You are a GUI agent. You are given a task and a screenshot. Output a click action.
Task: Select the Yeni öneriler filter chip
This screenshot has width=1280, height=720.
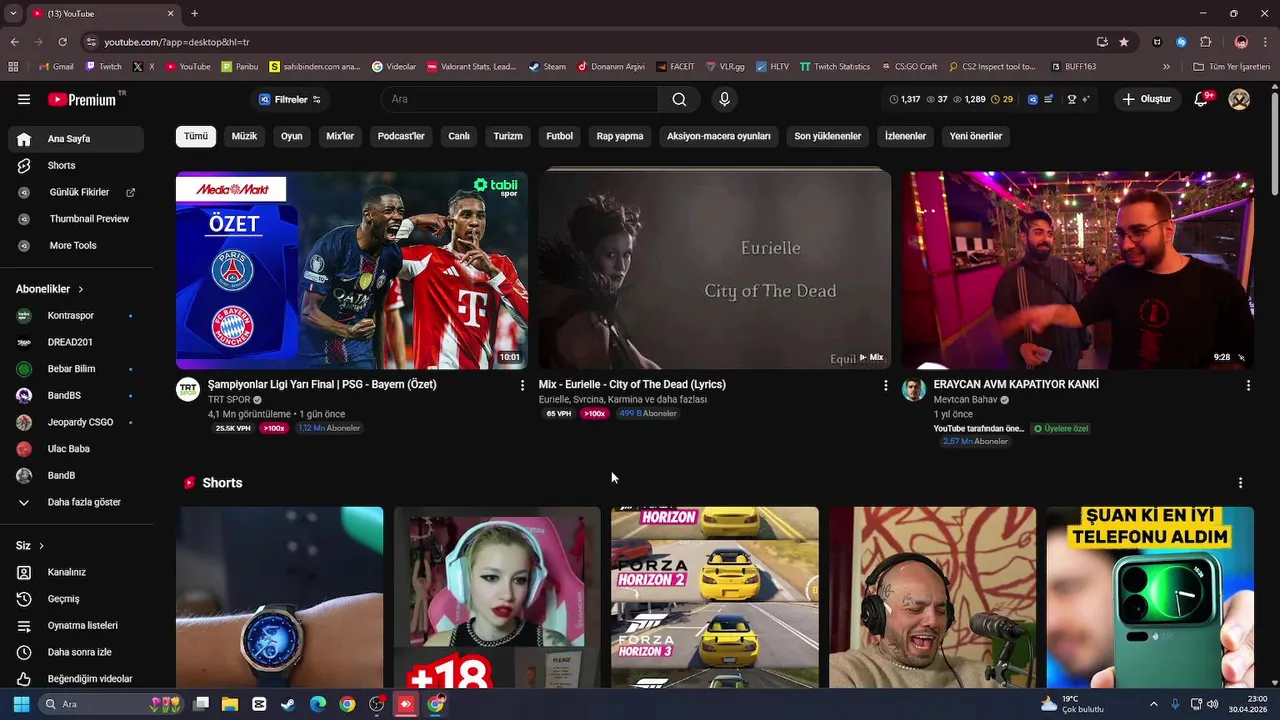coord(976,136)
